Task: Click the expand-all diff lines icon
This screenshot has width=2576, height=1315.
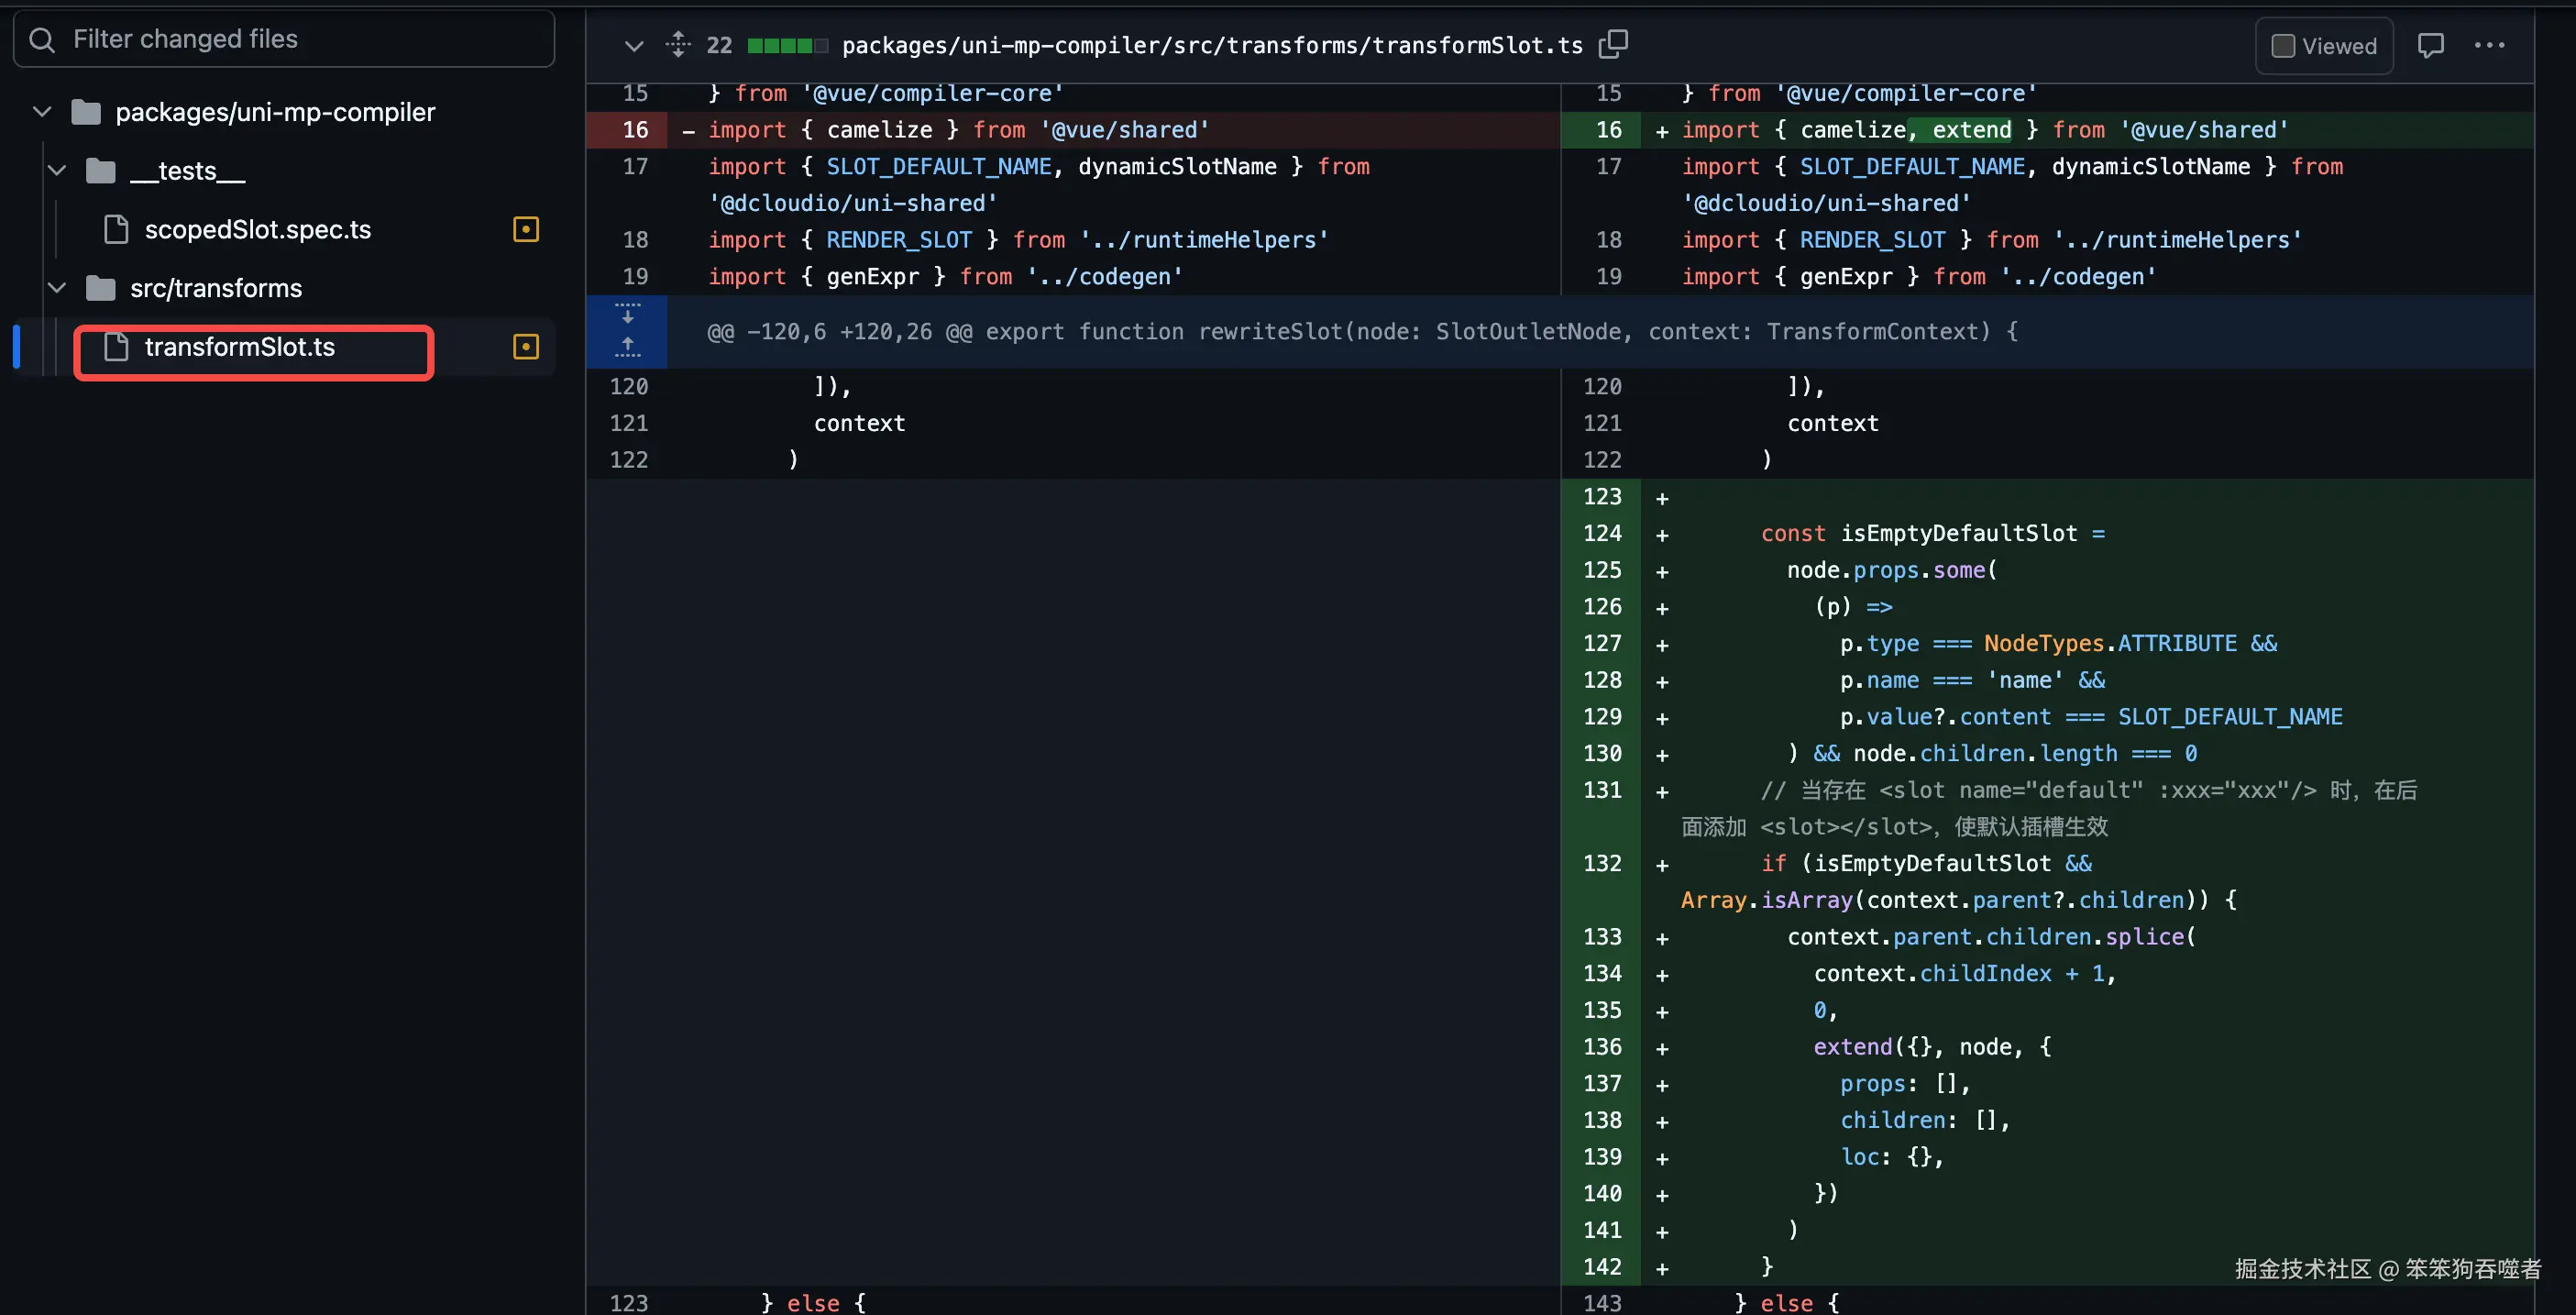Action: pos(678,44)
